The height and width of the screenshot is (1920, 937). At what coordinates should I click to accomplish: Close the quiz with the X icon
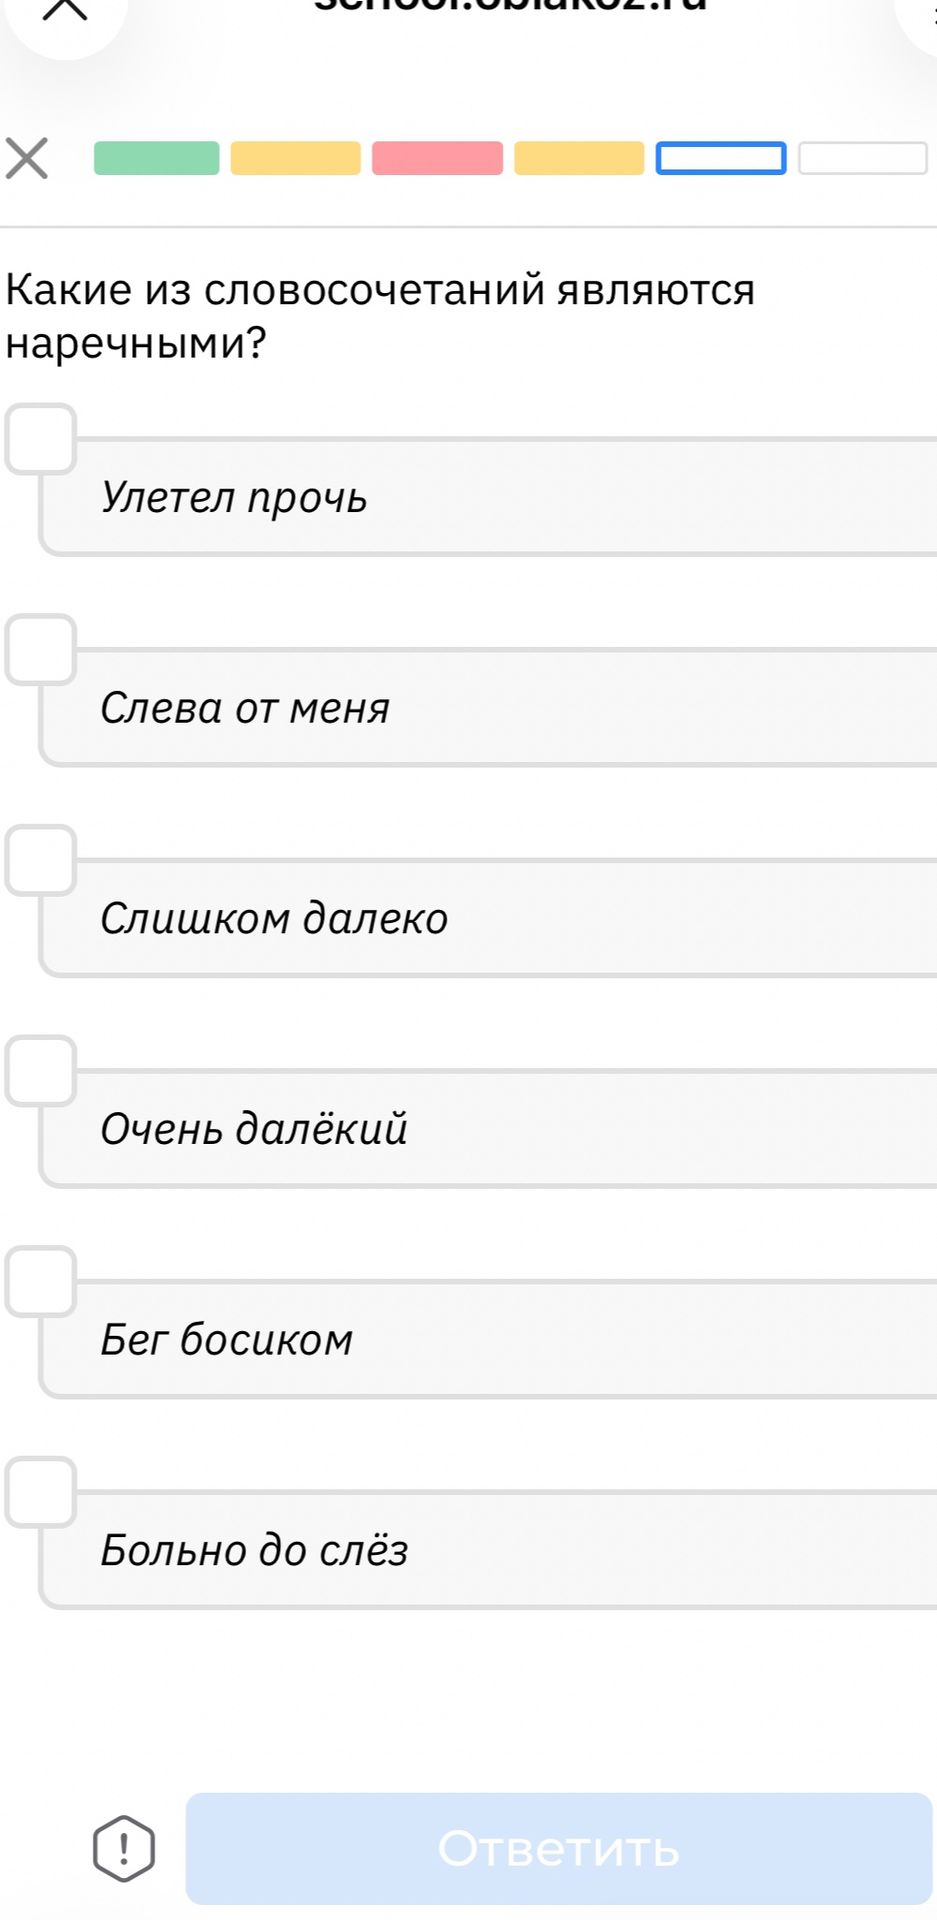tap(27, 159)
